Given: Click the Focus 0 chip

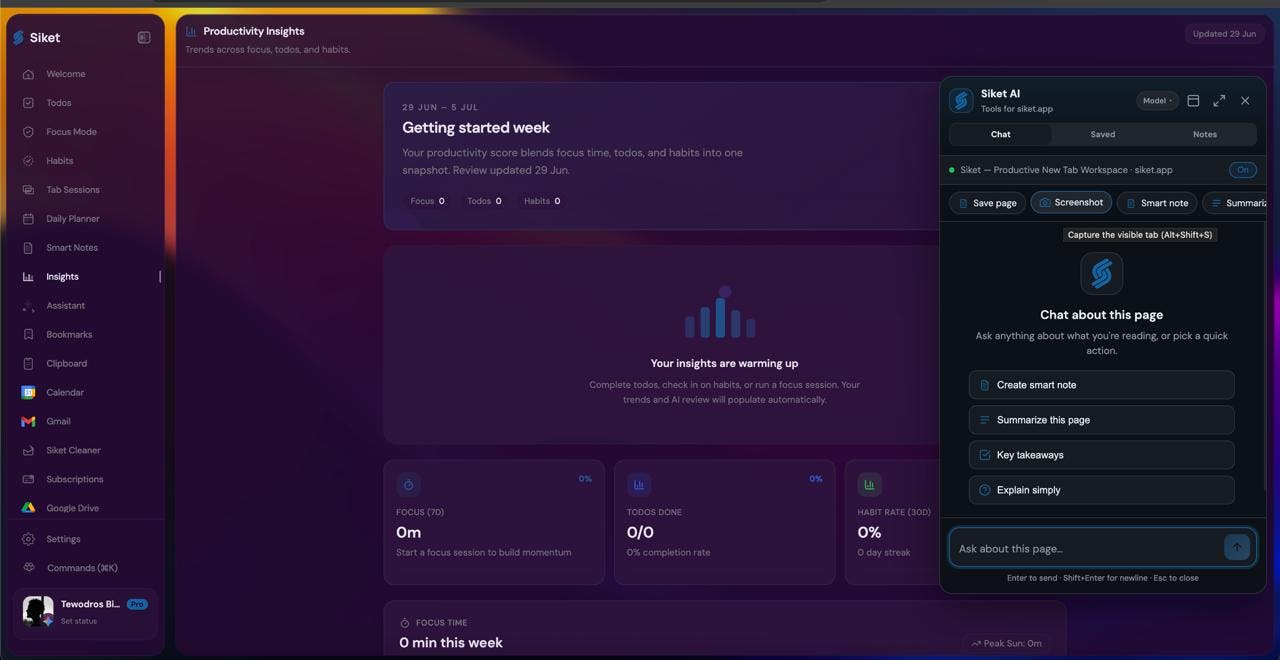Looking at the screenshot, I should tap(427, 201).
